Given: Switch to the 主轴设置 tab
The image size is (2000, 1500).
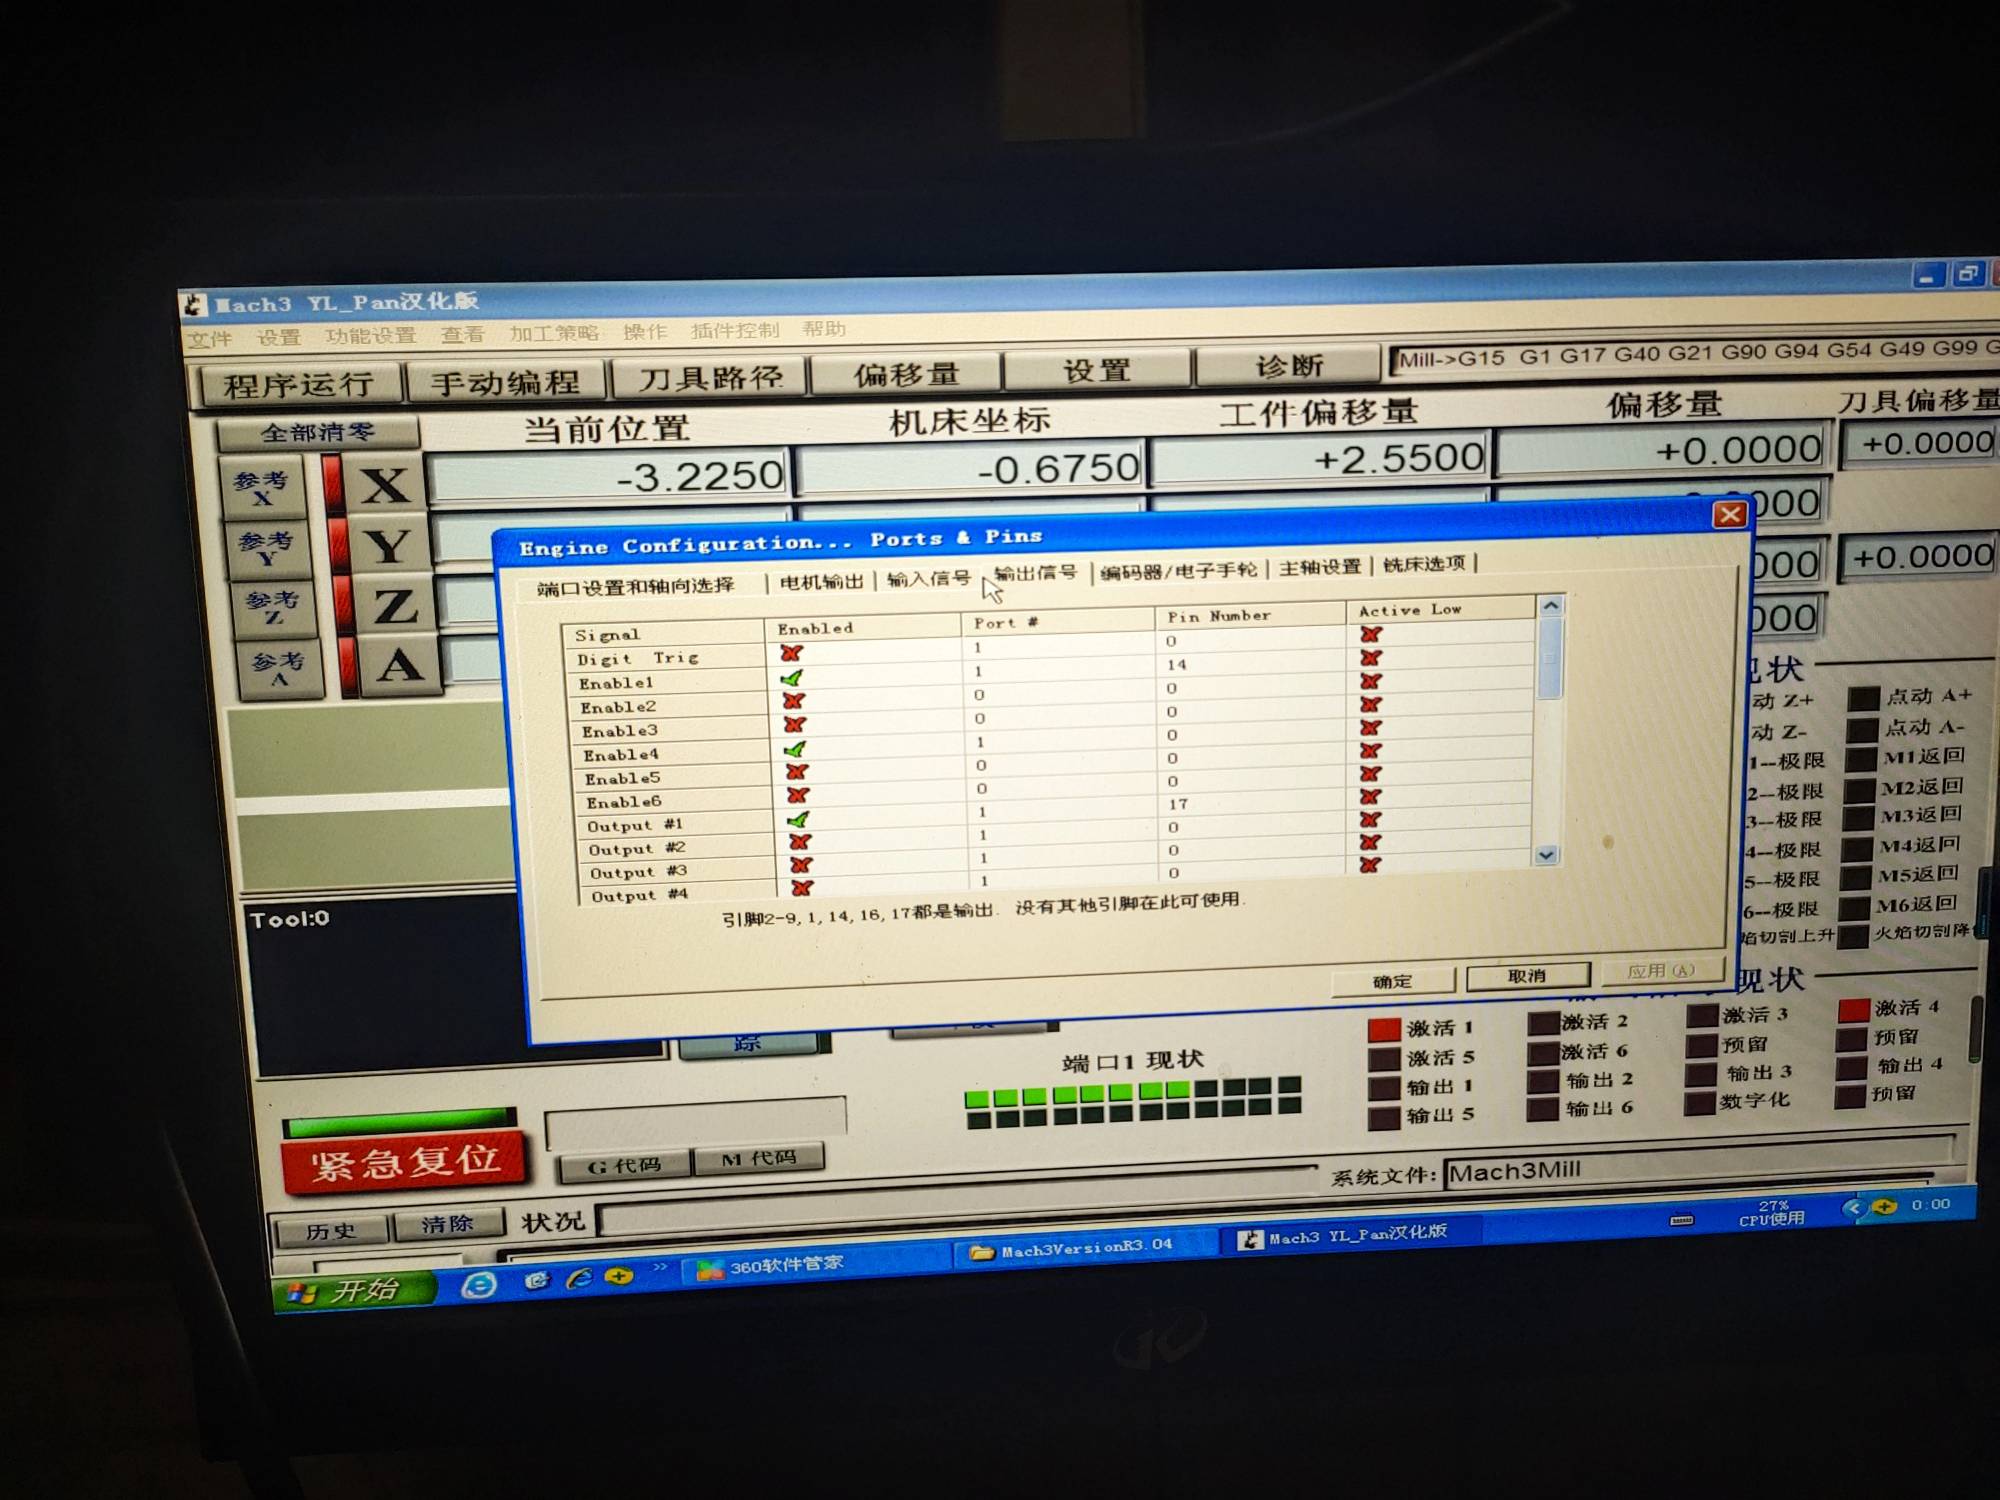Looking at the screenshot, I should 1320,567.
